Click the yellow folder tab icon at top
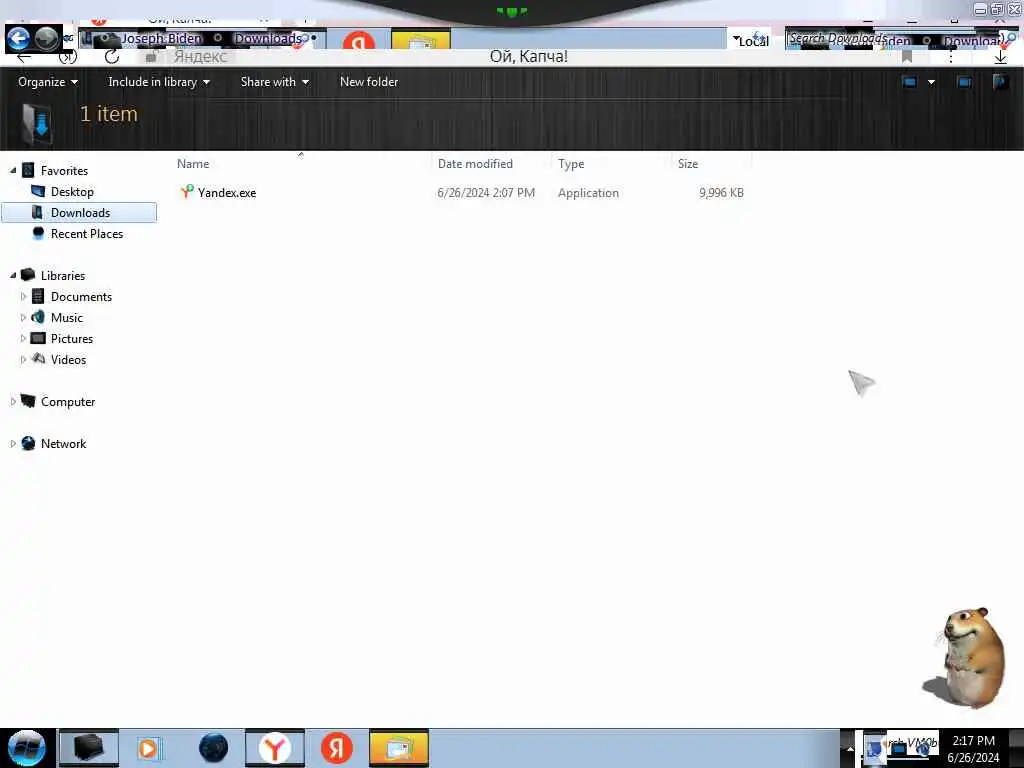This screenshot has height=768, width=1024. click(x=421, y=40)
